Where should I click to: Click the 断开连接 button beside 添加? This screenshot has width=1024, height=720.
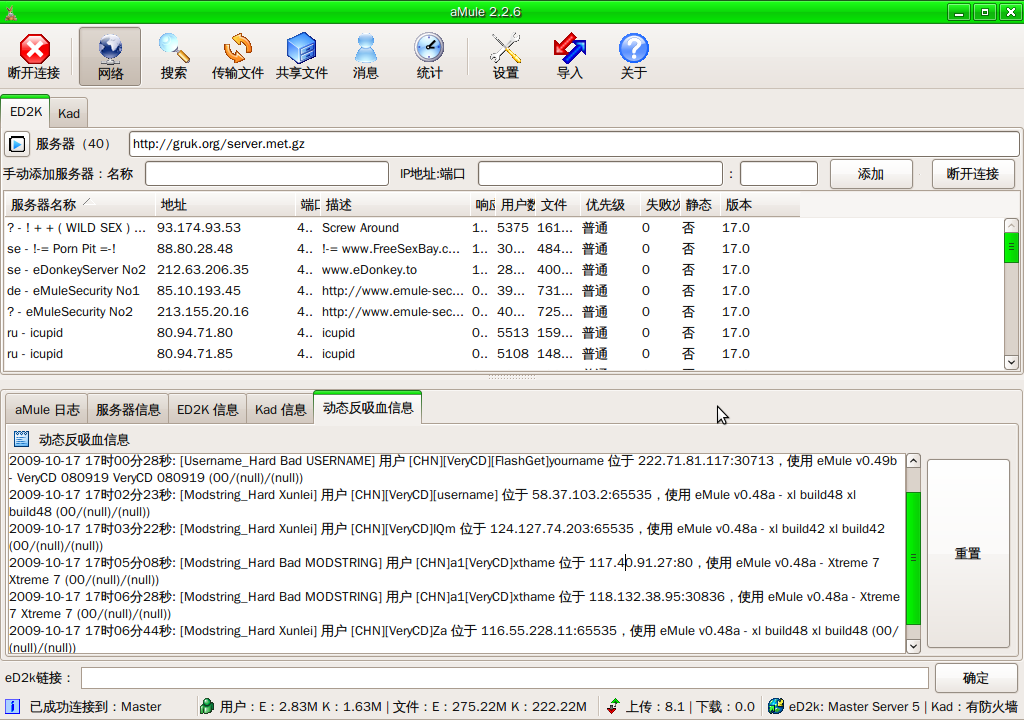[972, 174]
